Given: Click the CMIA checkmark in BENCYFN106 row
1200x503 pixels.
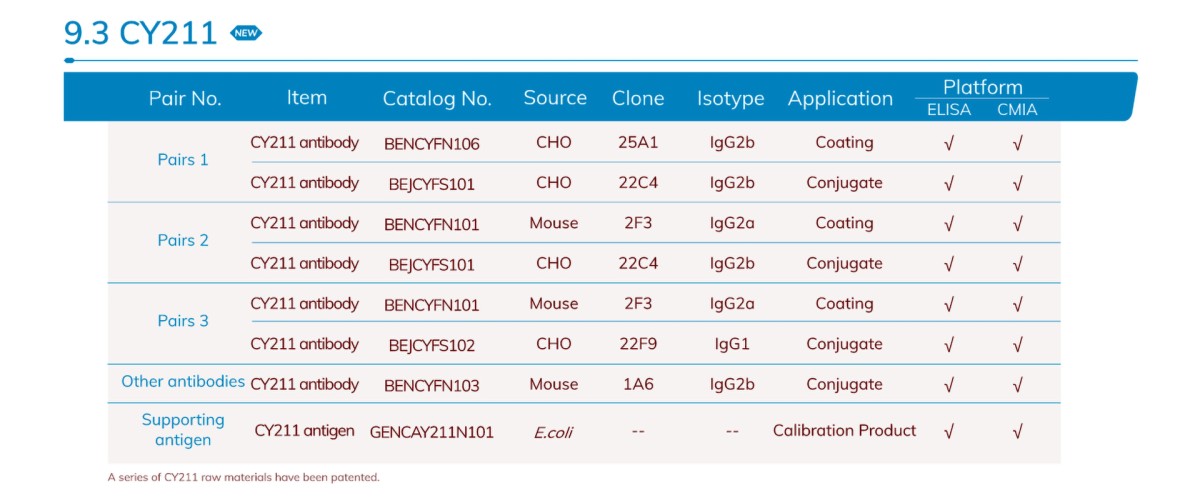Looking at the screenshot, I should pos(1017,143).
